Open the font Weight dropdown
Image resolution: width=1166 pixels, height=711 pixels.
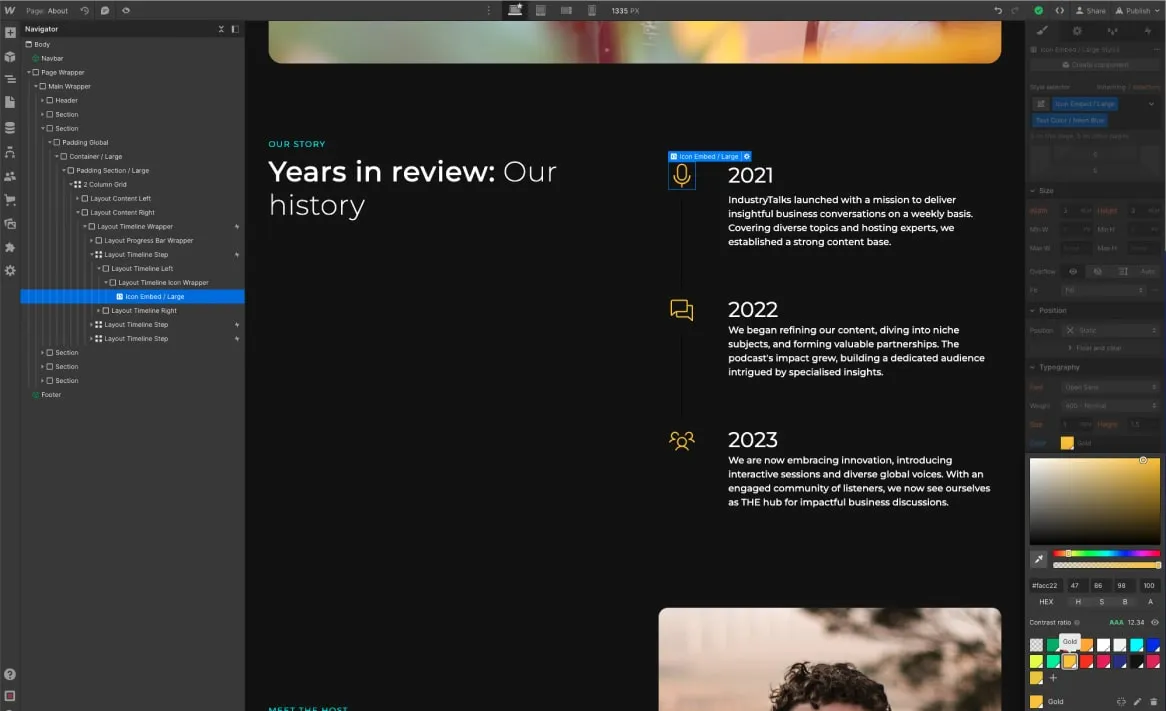(x=1110, y=406)
